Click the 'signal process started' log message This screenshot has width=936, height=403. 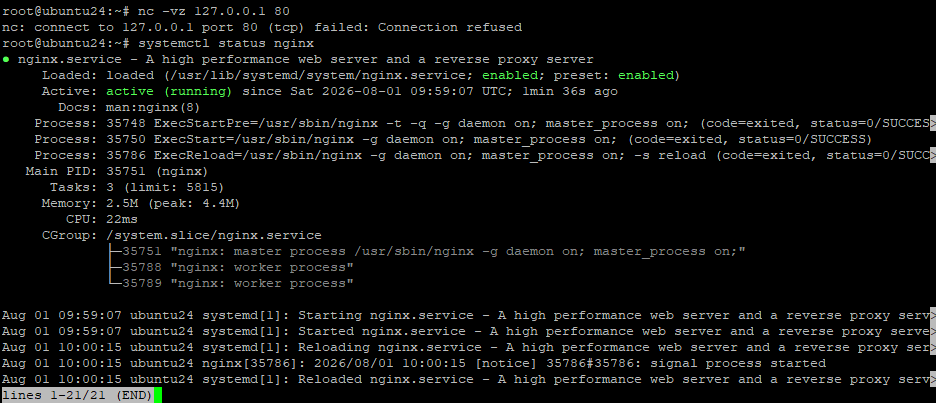click(738, 363)
